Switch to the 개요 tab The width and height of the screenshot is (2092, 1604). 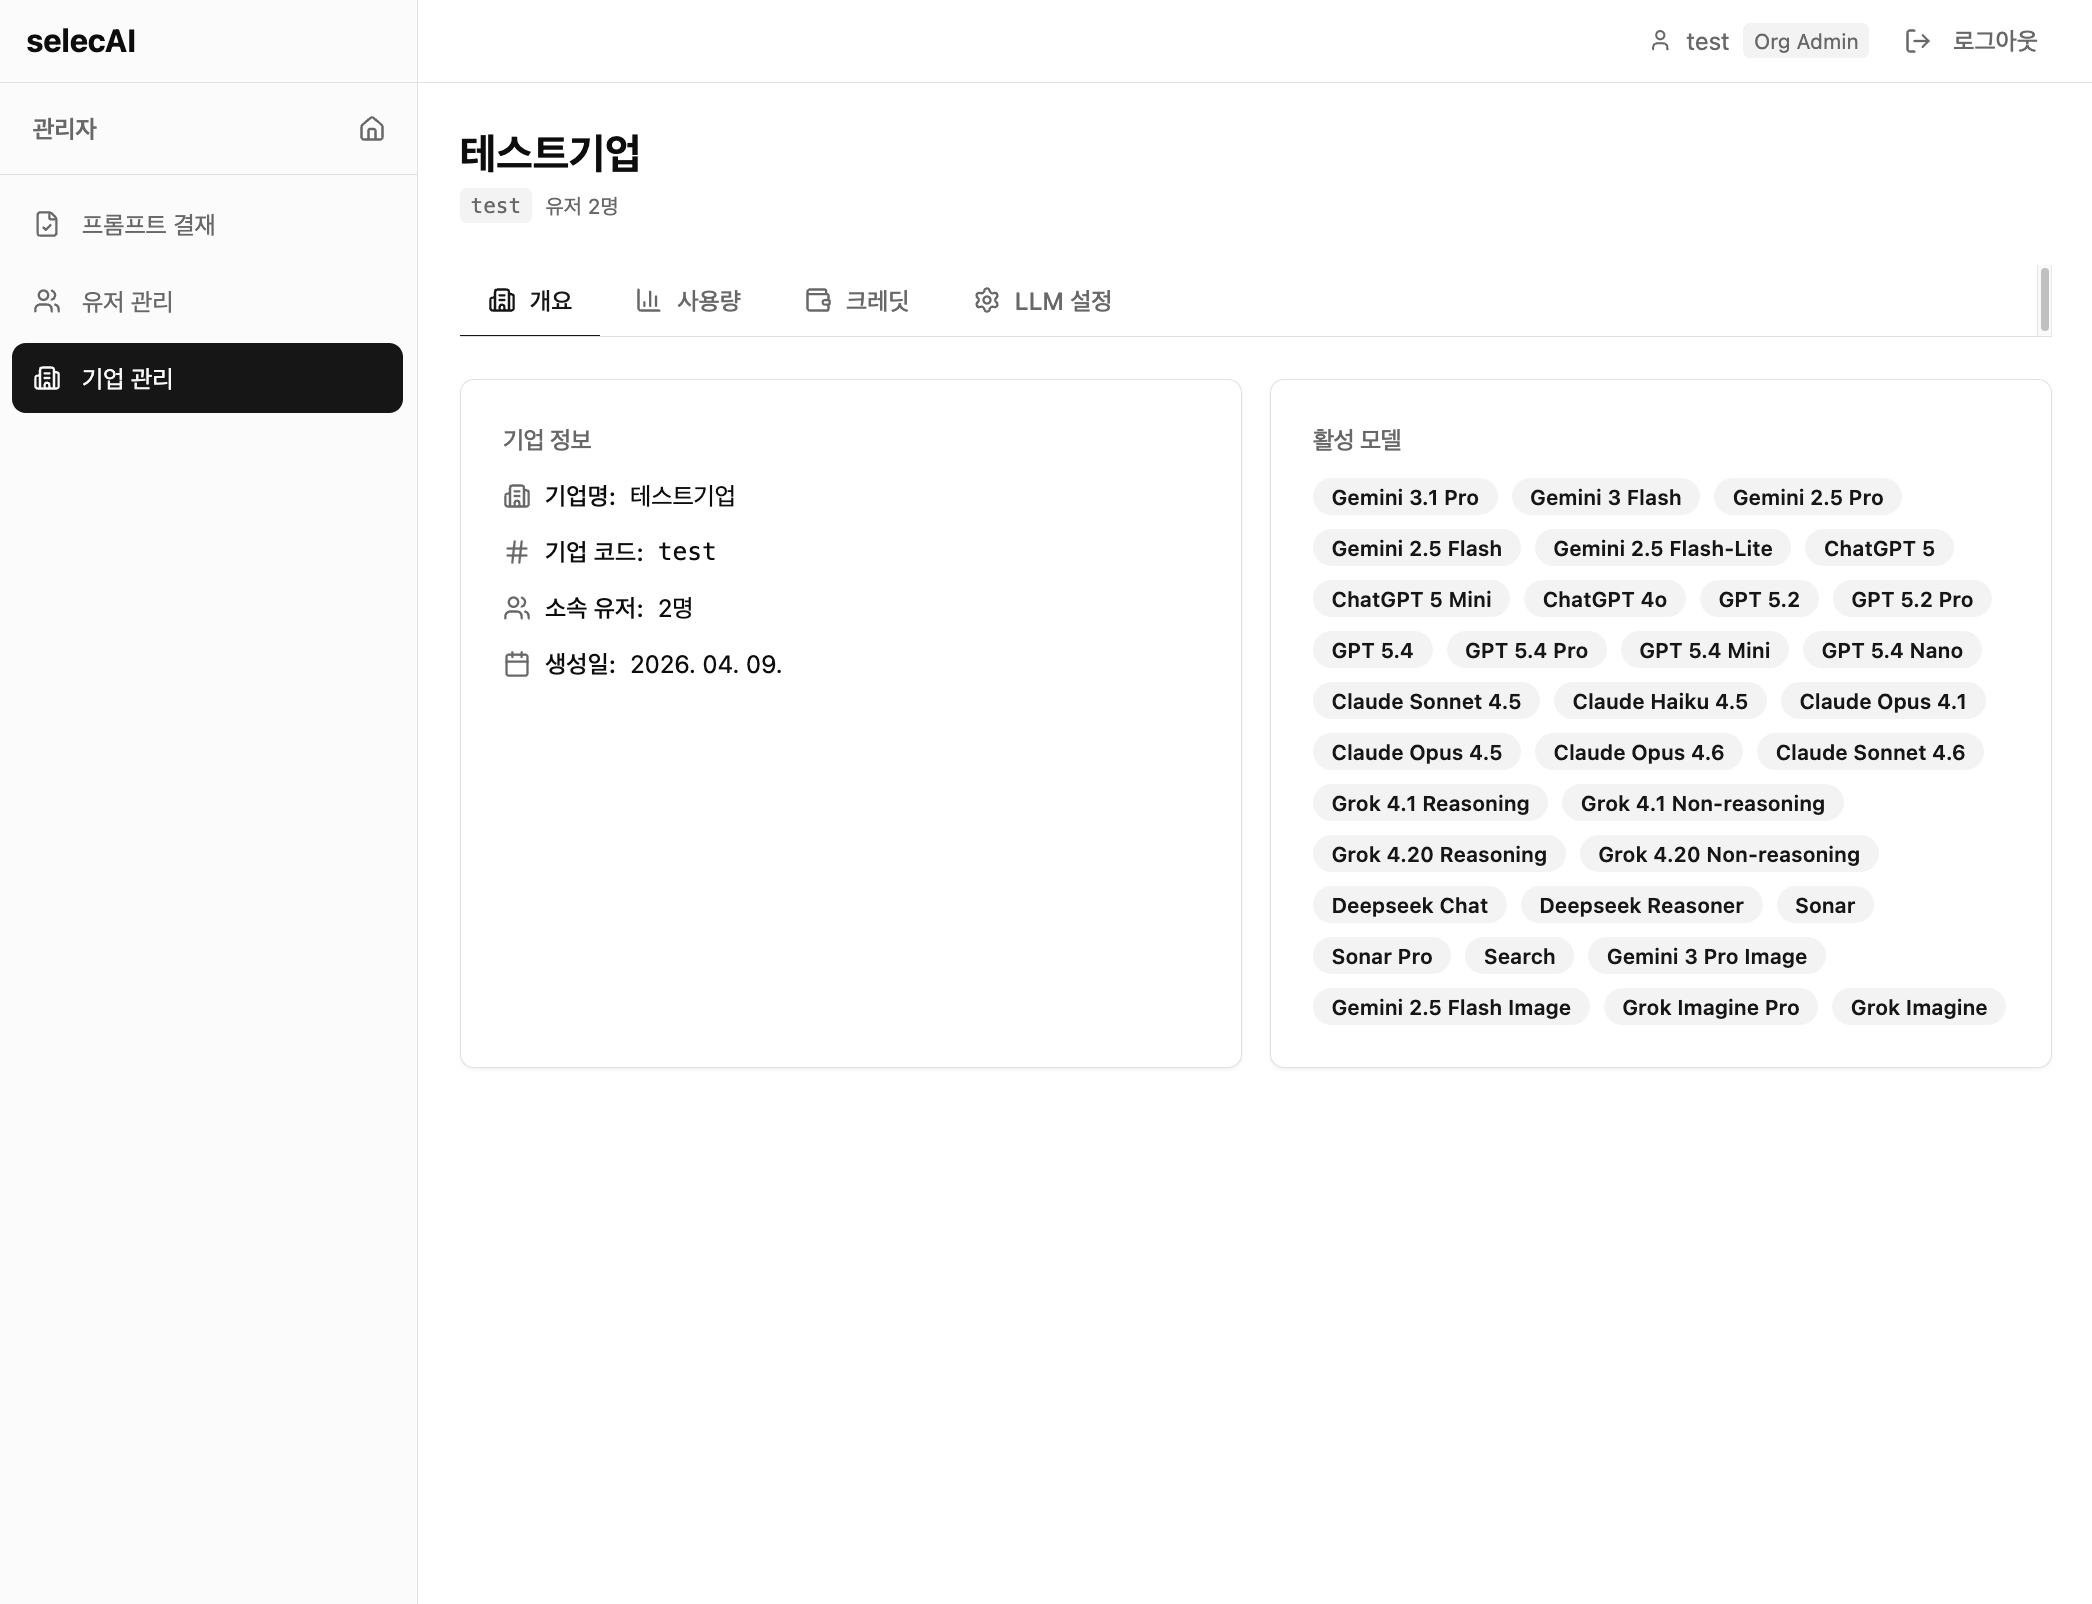[x=530, y=301]
